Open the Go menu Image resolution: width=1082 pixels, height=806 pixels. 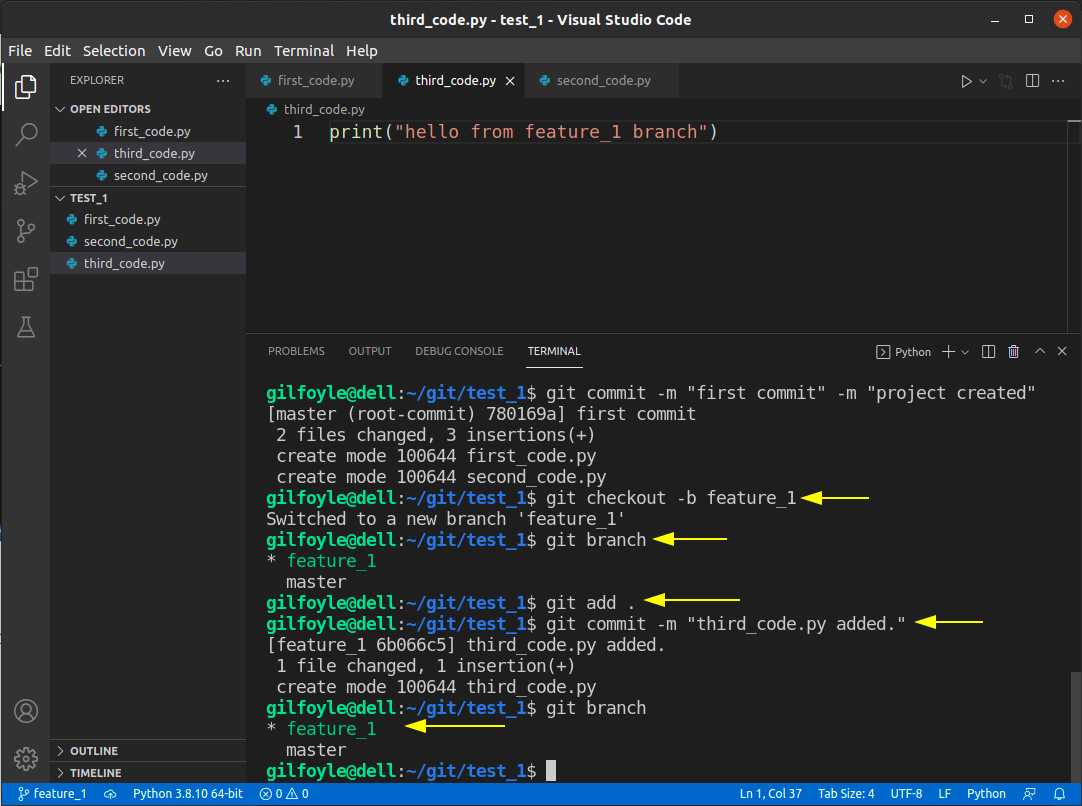pos(213,51)
